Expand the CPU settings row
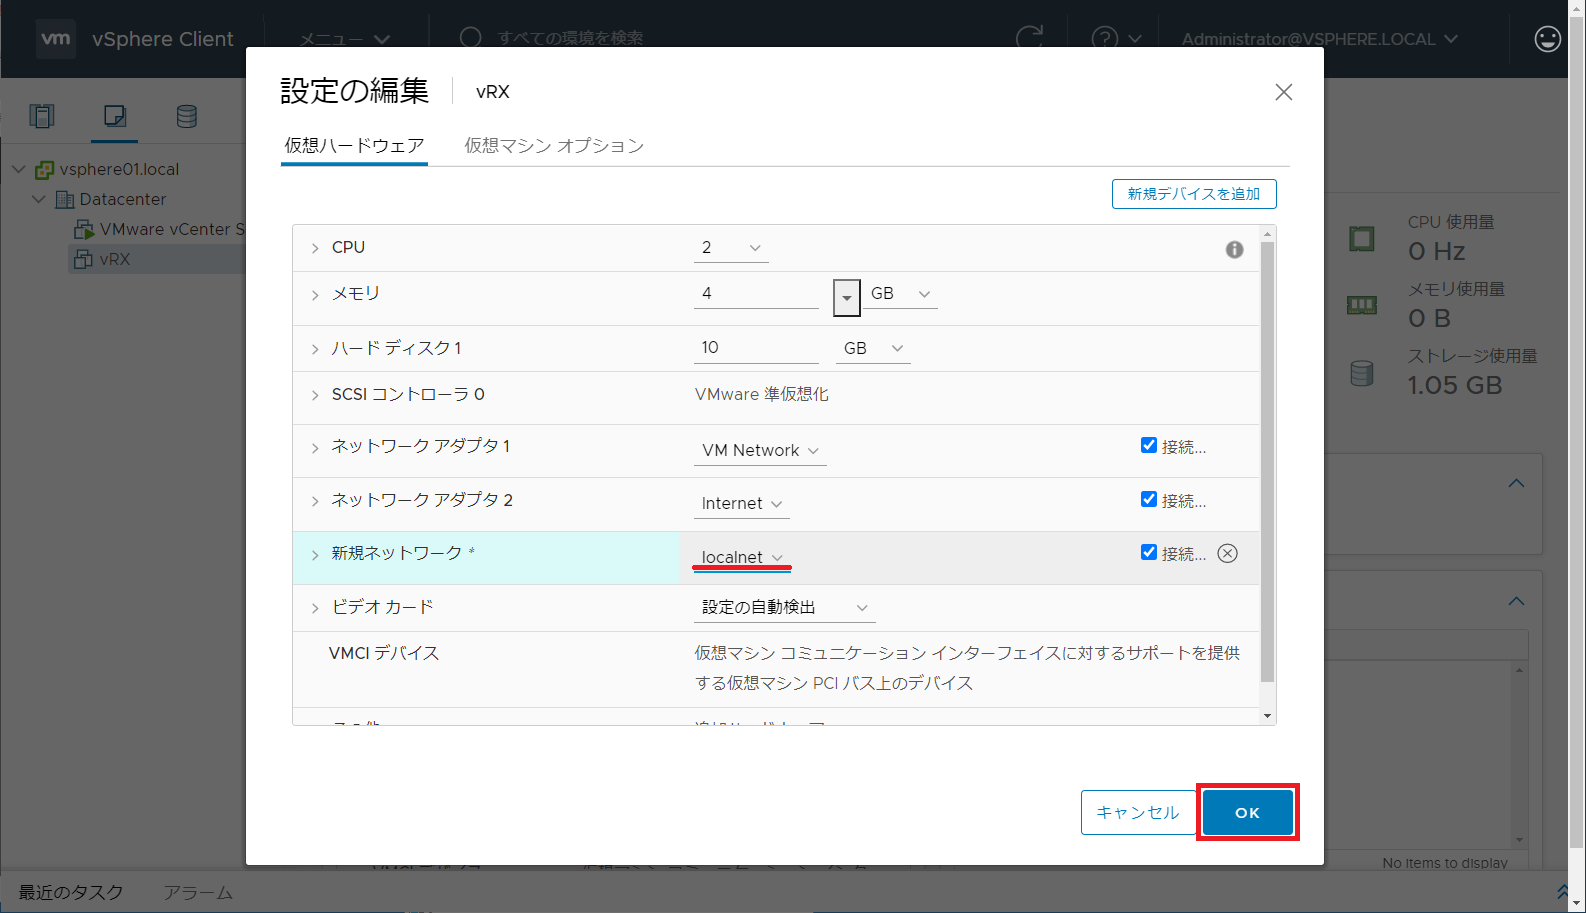Viewport: 1586px width, 913px height. coord(315,248)
